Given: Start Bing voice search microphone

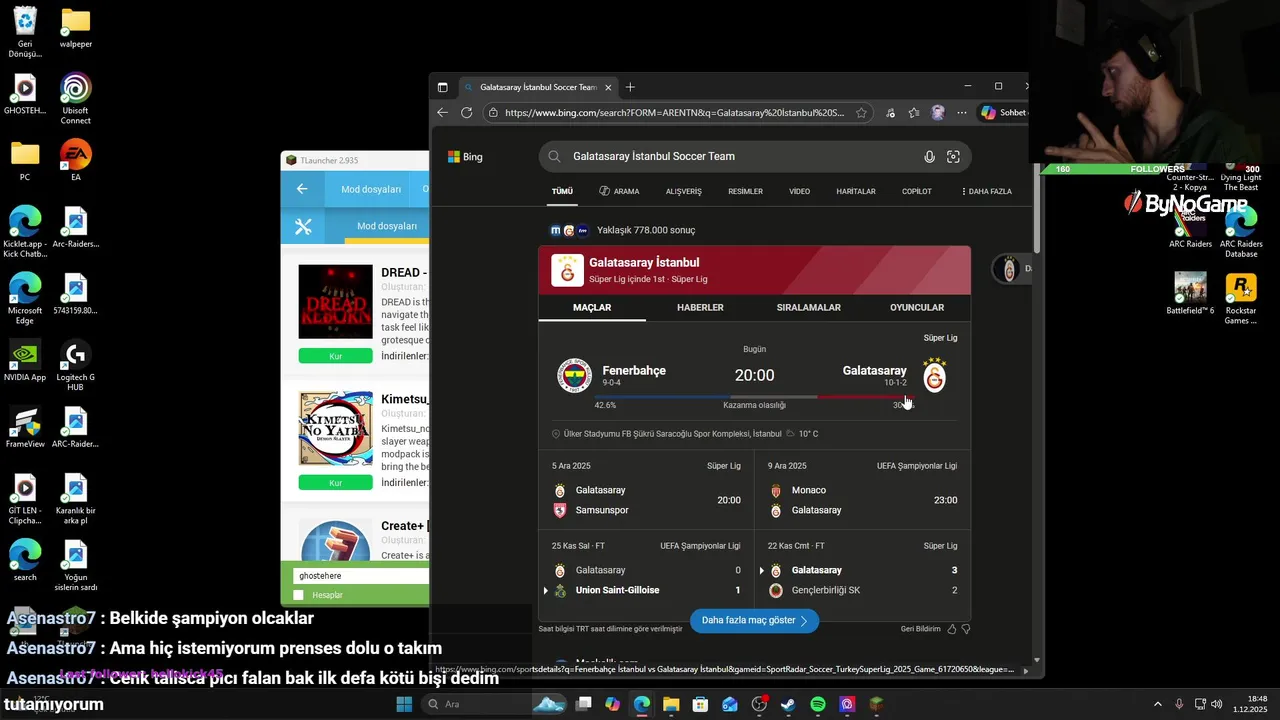Looking at the screenshot, I should [929, 156].
